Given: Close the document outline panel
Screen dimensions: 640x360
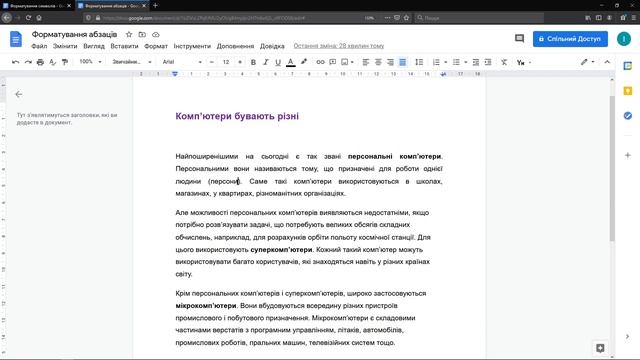Looking at the screenshot, I should 19,94.
